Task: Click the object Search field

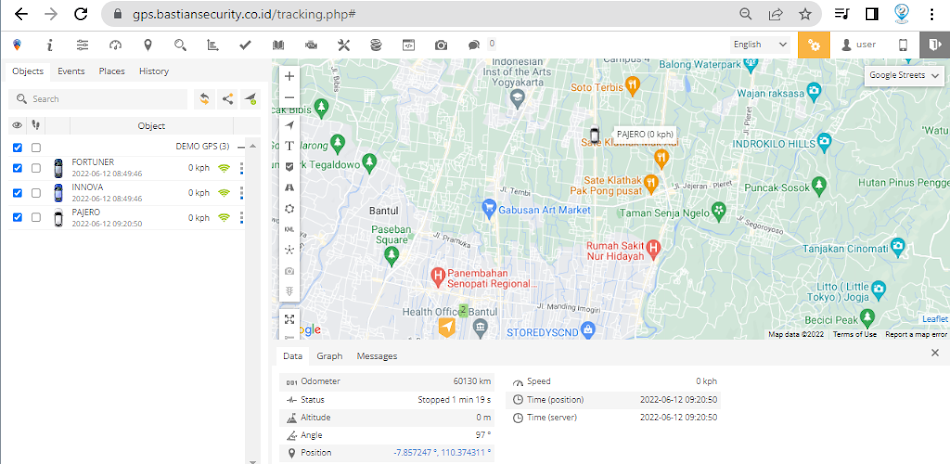Action: tap(98, 99)
